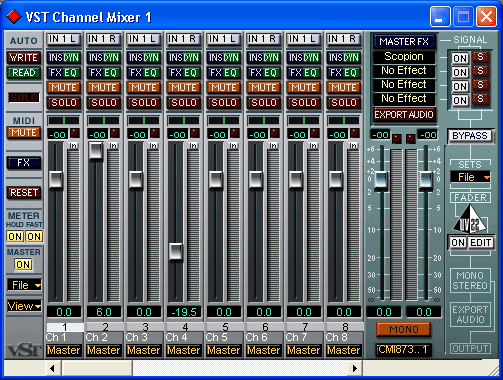The width and height of the screenshot is (503, 380).
Task: Click the In meter button on channel 2
Action: 113,146
